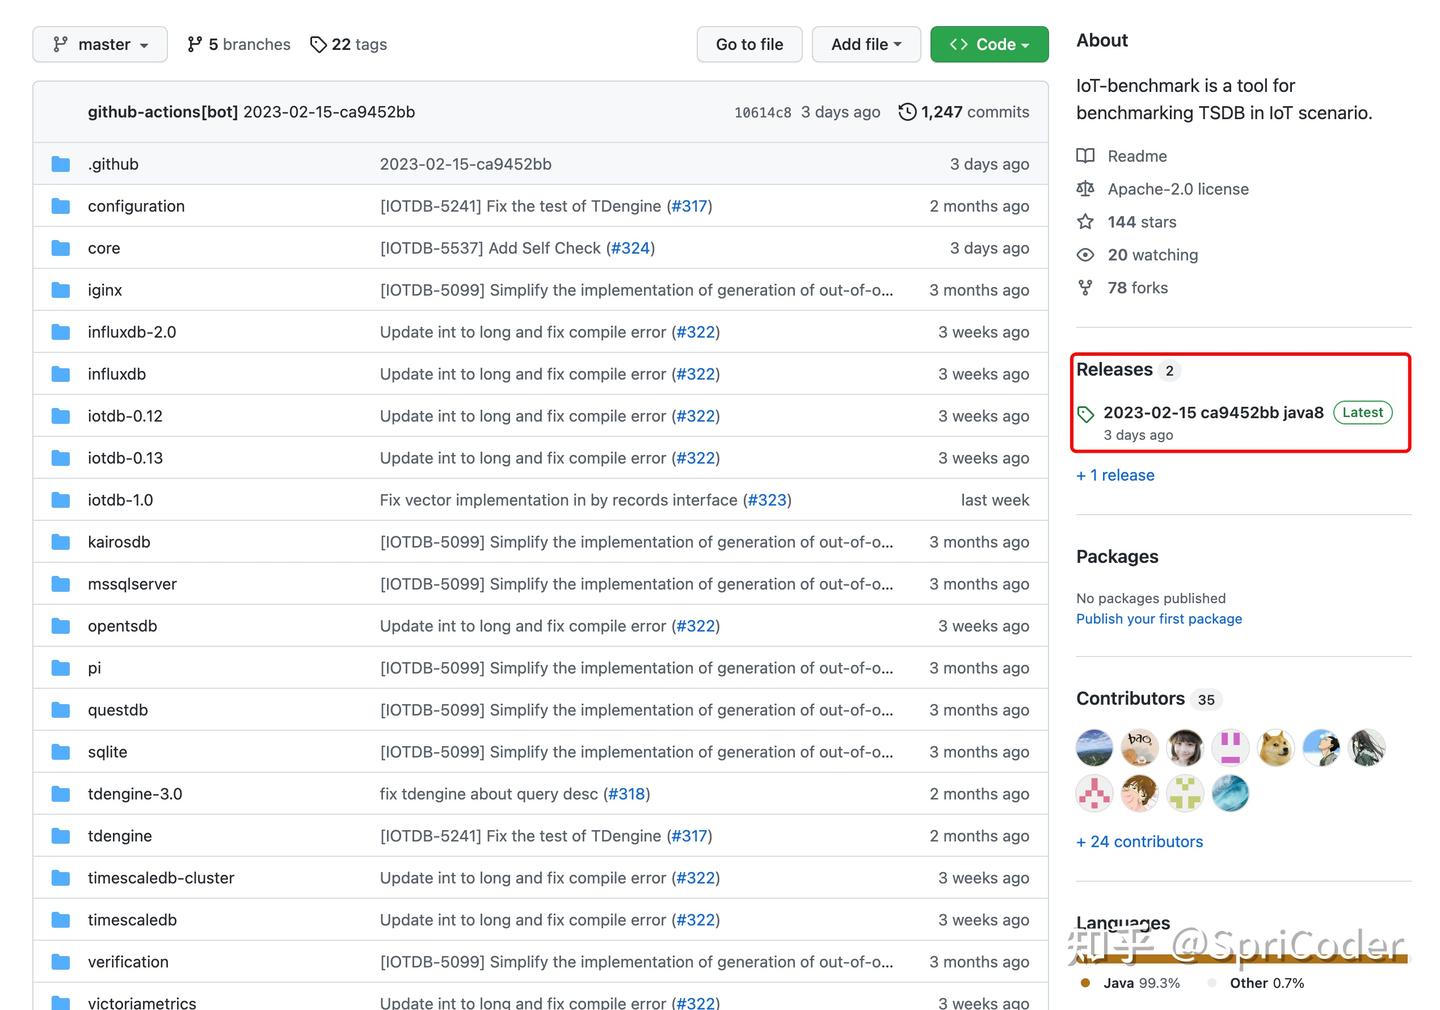Click the Java language color dot
This screenshot has width=1440, height=1010.
pyautogui.click(x=1086, y=983)
